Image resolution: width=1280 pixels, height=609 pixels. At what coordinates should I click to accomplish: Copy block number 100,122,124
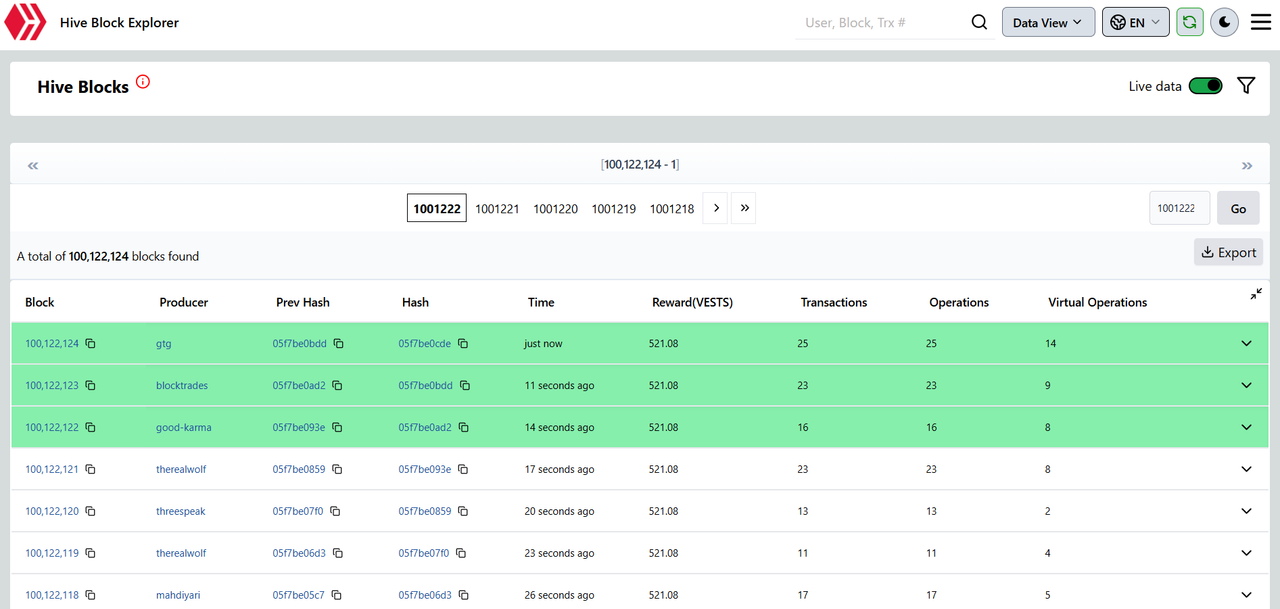(91, 344)
